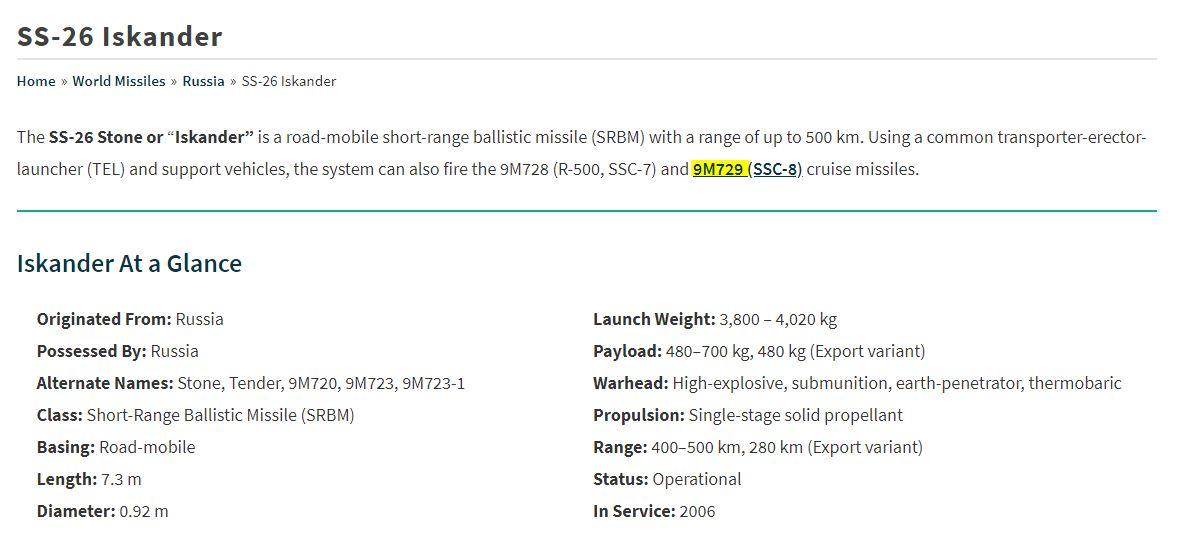Click the Home breadcrumb link
Screen dimensions: 1184x544
point(36,81)
